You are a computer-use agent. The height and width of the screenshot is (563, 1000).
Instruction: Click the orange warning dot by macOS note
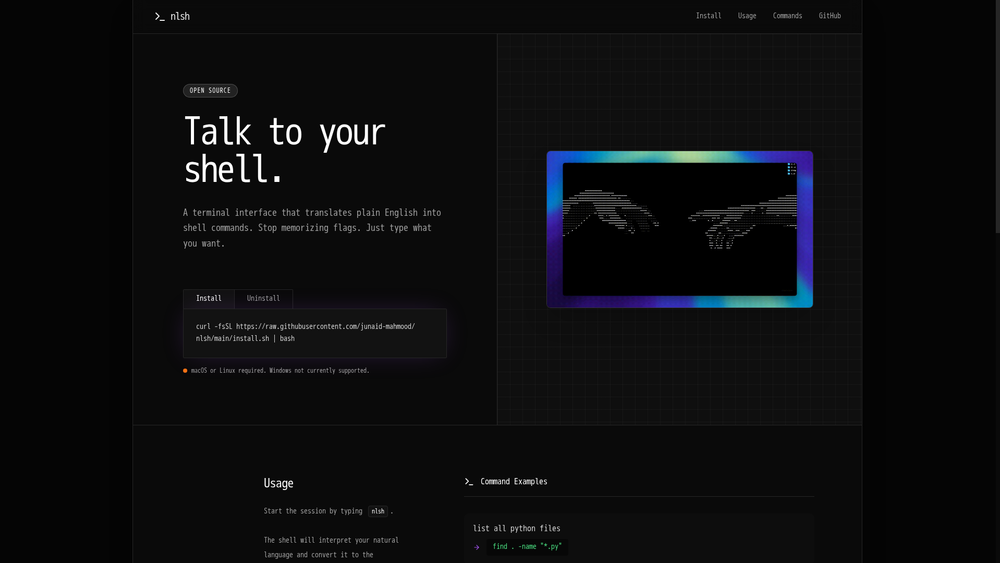(185, 370)
